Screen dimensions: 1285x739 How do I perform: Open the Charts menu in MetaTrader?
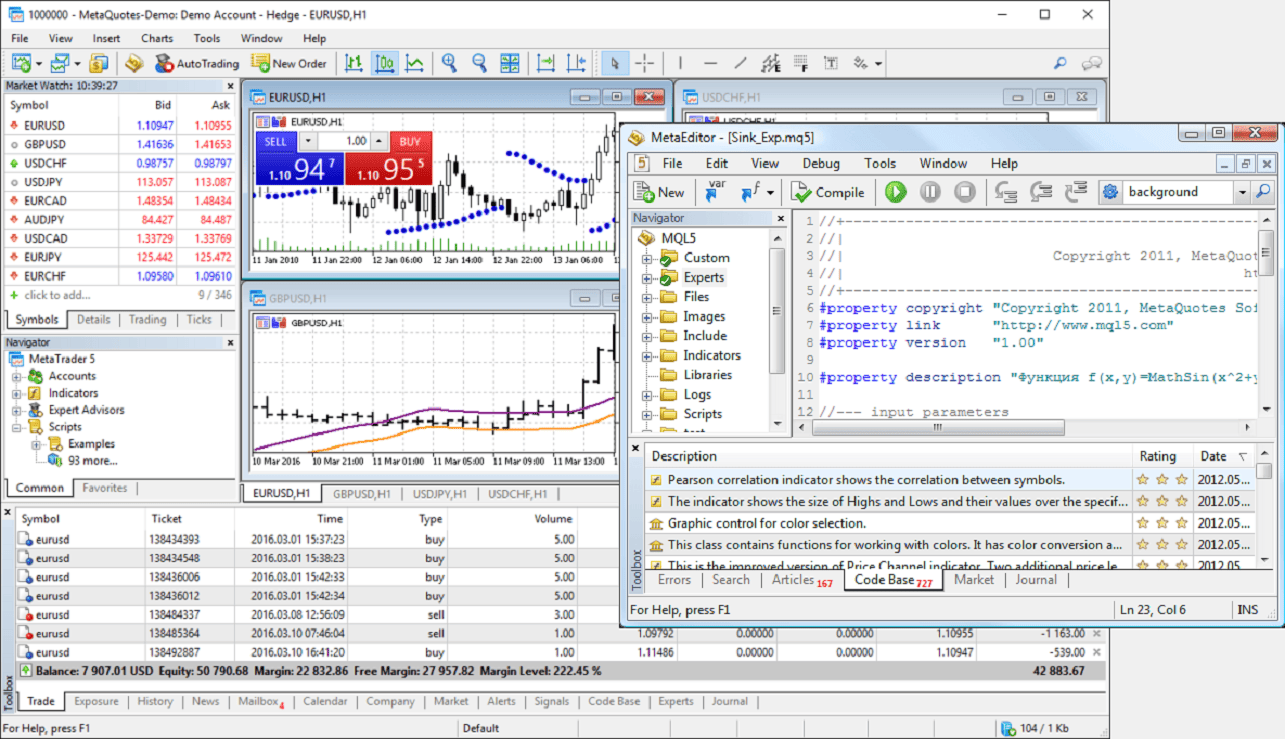click(x=156, y=38)
